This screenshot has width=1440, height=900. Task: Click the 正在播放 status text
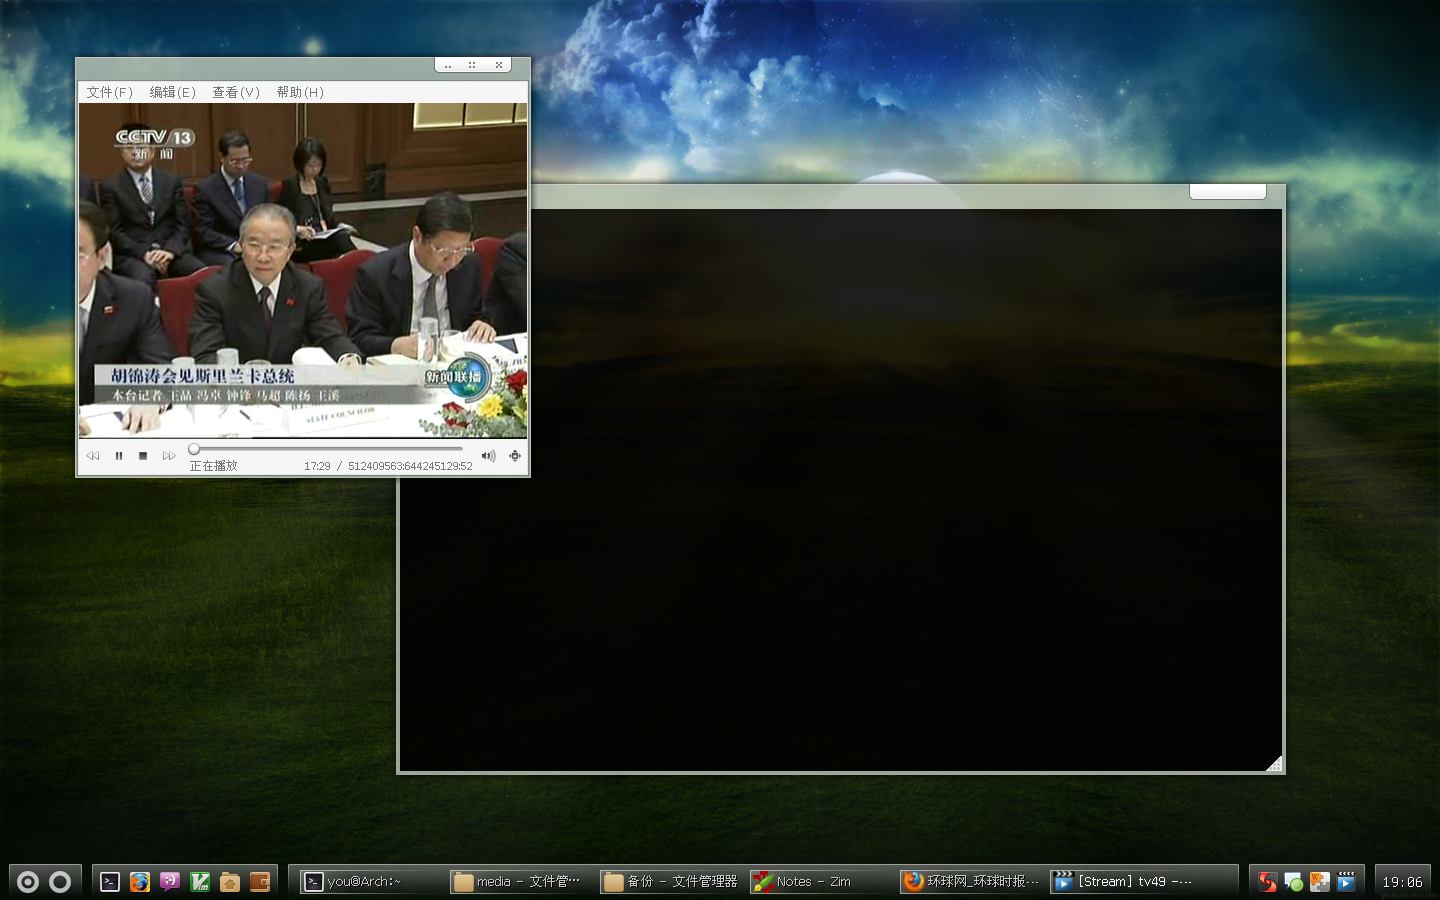click(x=213, y=466)
